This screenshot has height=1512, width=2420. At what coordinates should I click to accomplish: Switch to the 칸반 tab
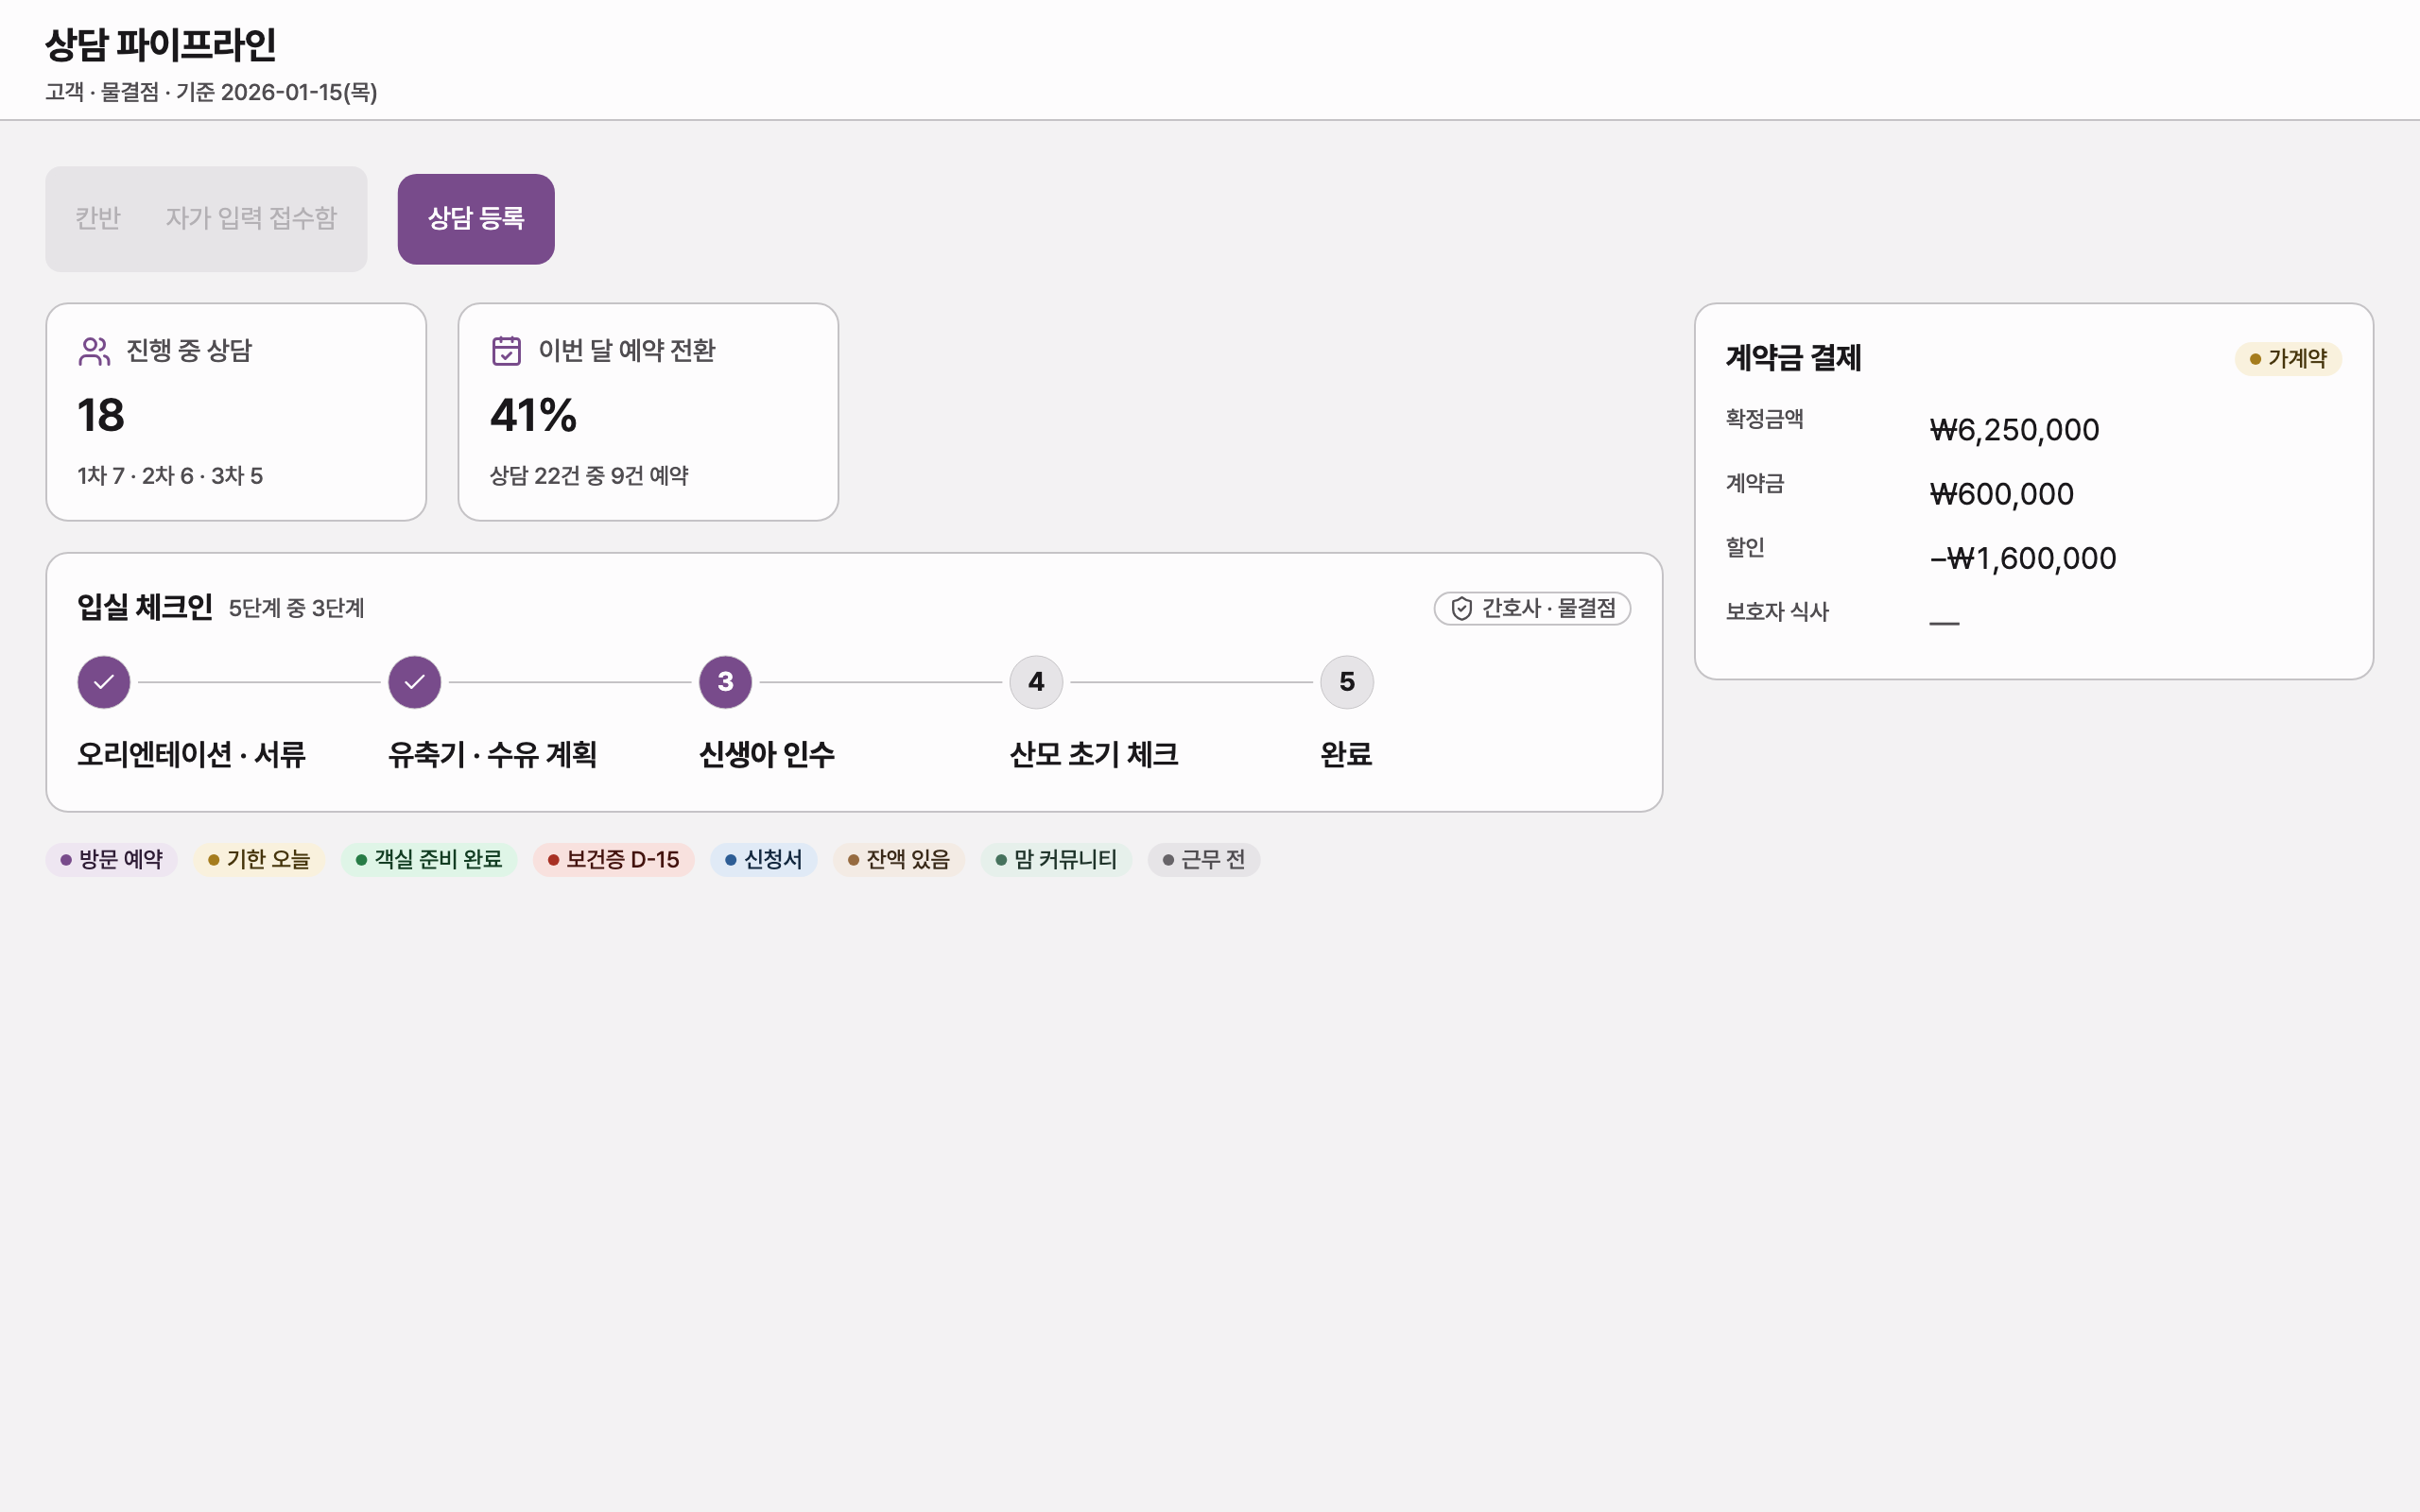click(x=98, y=218)
